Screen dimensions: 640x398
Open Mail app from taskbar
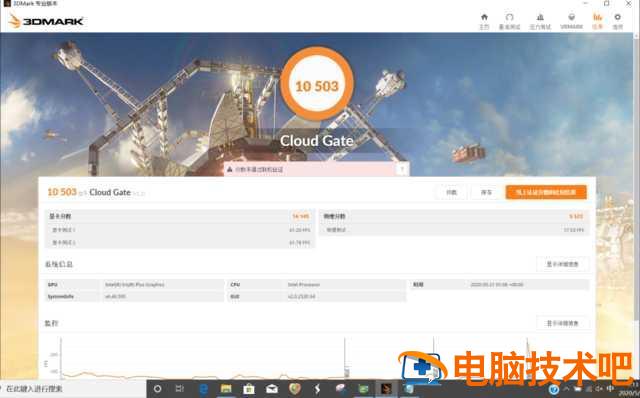[272, 389]
